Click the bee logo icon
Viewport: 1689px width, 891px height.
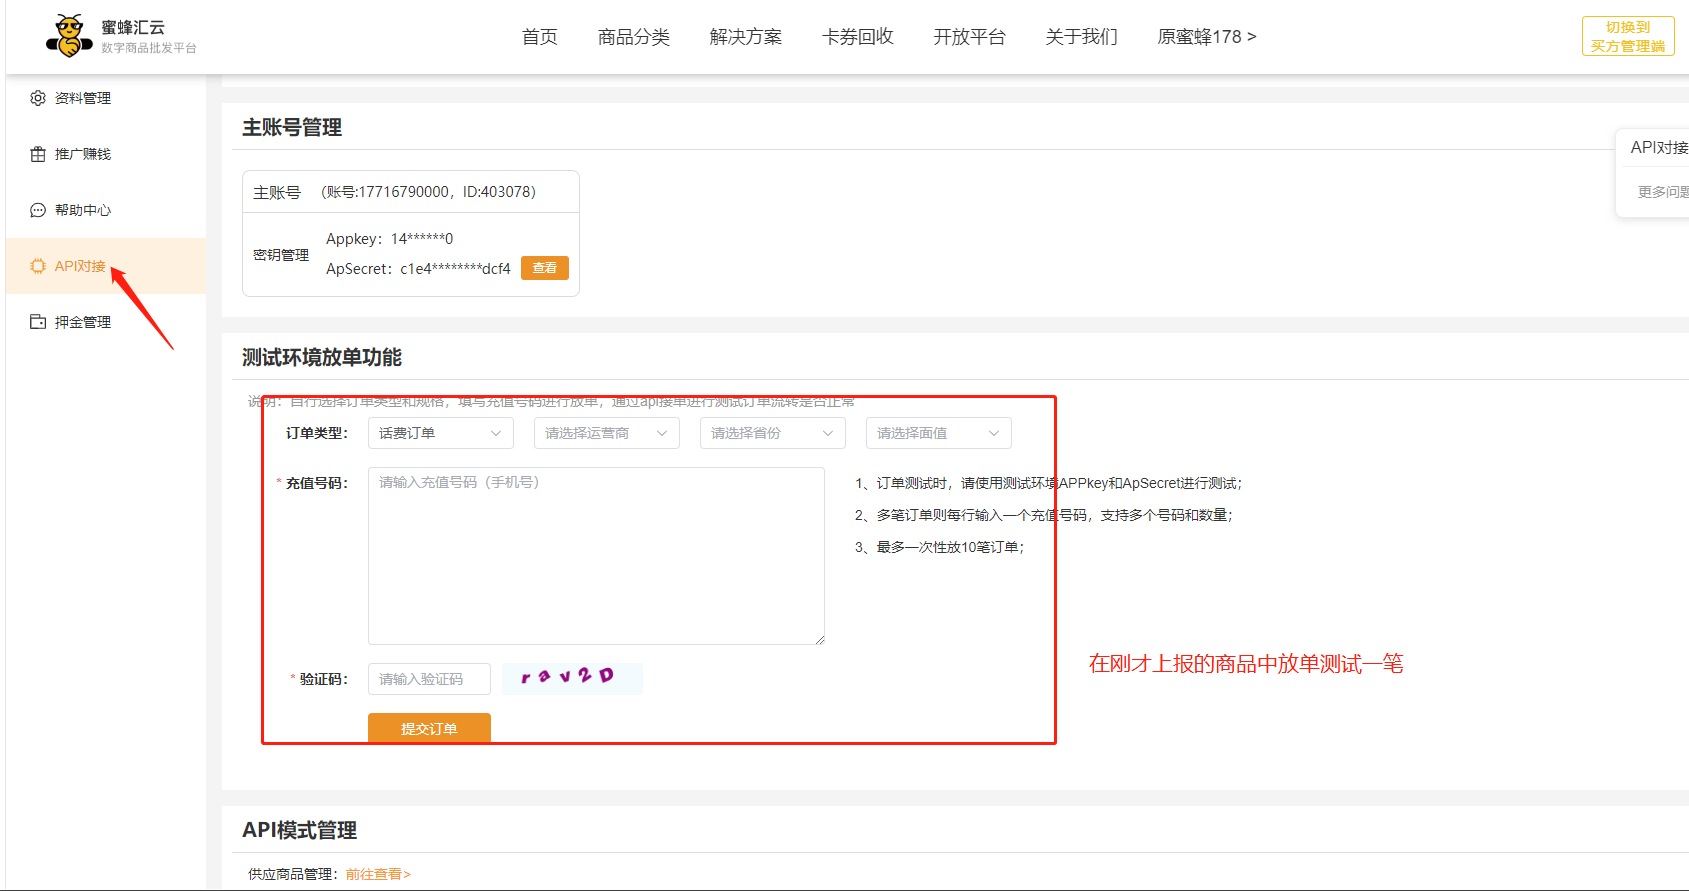point(68,36)
